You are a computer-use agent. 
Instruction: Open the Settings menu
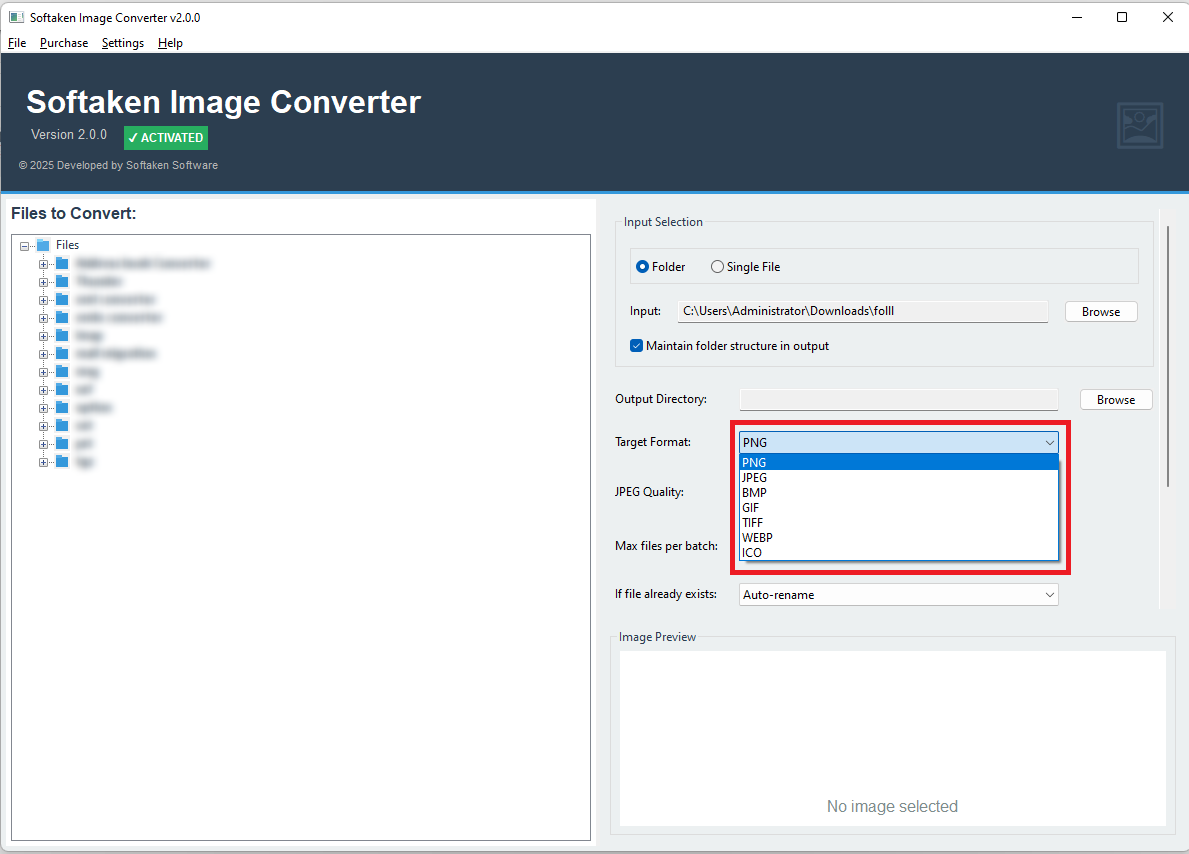click(x=123, y=43)
